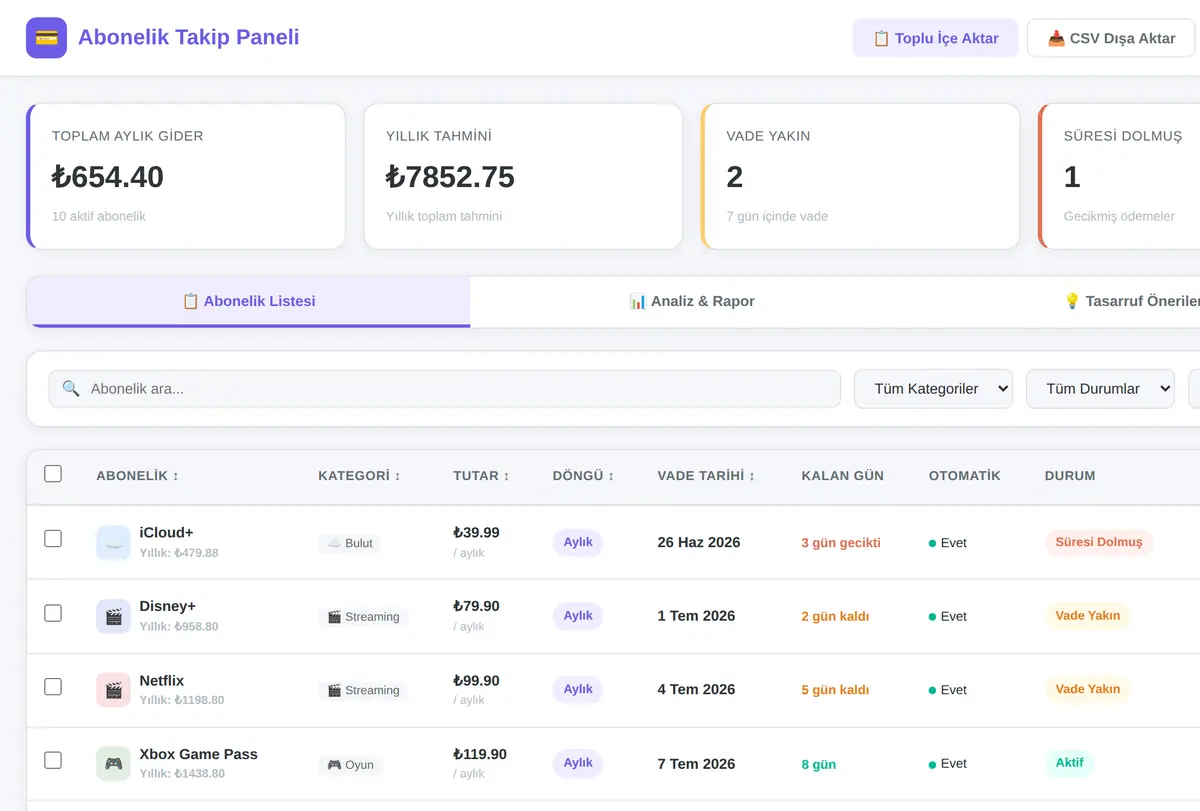Click the Netflix clapperboard icon
The height and width of the screenshot is (811, 1200).
pyautogui.click(x=113, y=690)
